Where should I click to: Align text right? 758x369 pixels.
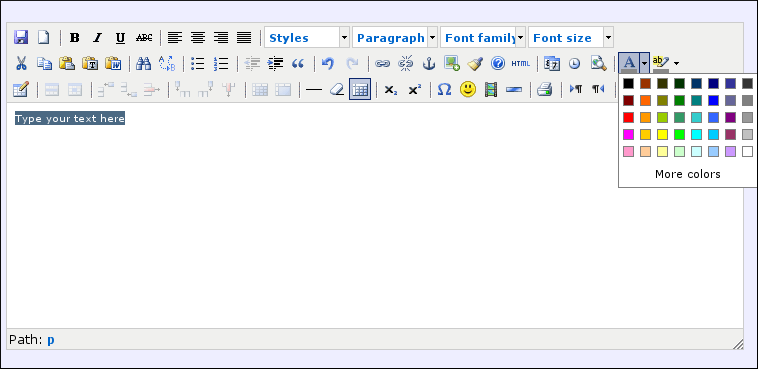(x=221, y=37)
